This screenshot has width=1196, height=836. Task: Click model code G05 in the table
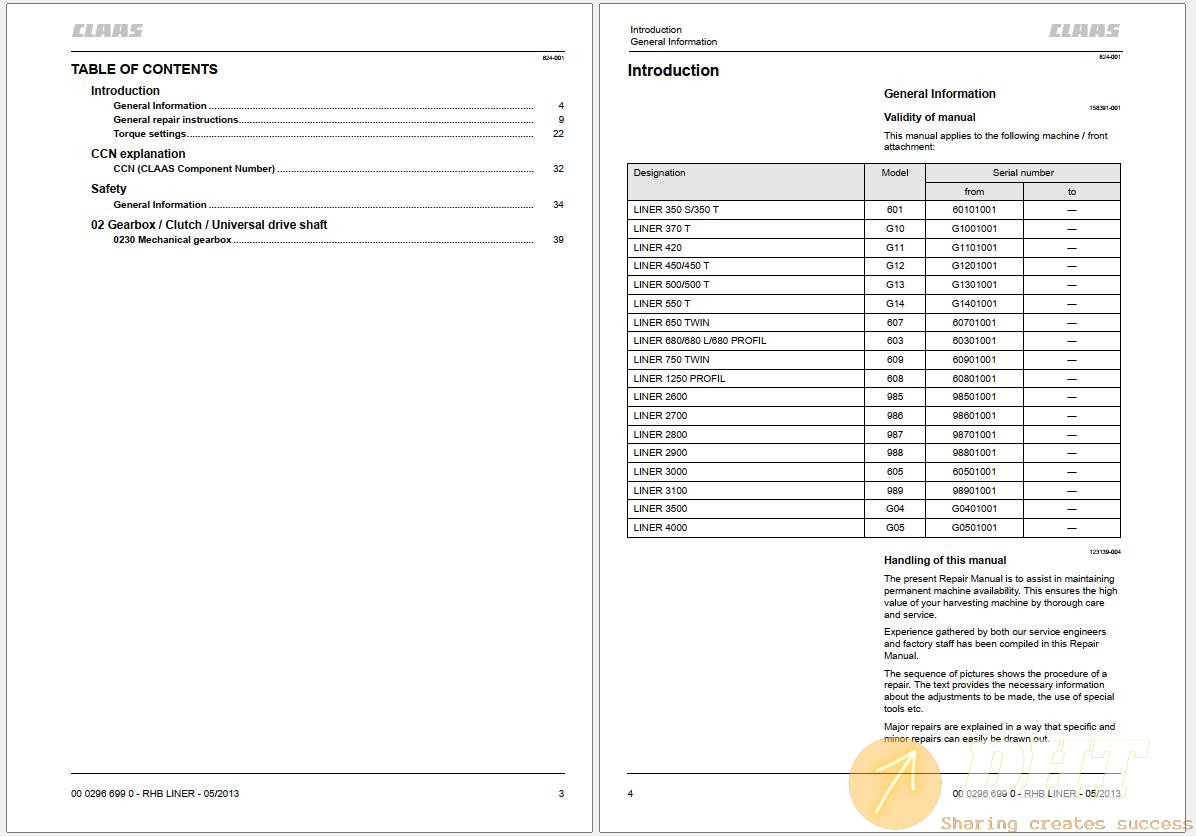pyautogui.click(x=895, y=528)
